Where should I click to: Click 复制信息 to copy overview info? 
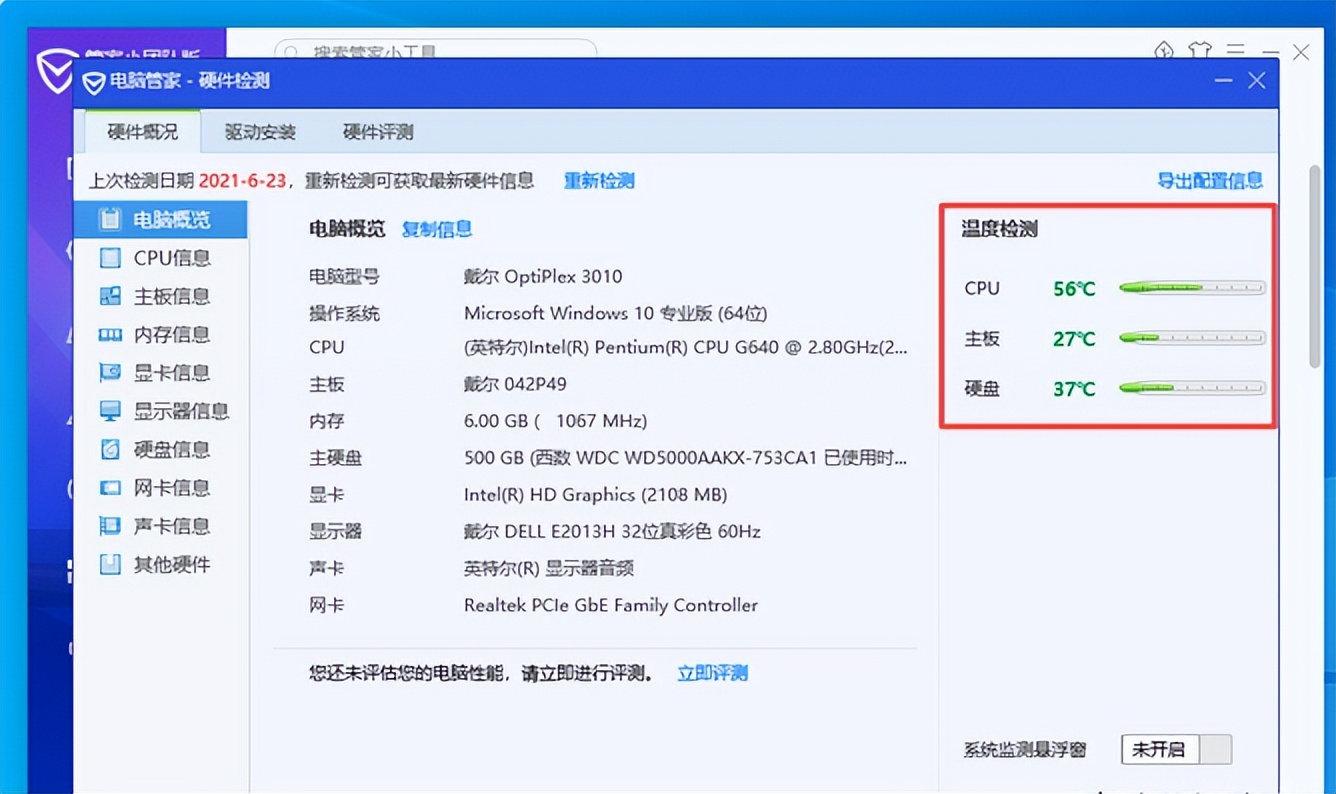click(436, 229)
